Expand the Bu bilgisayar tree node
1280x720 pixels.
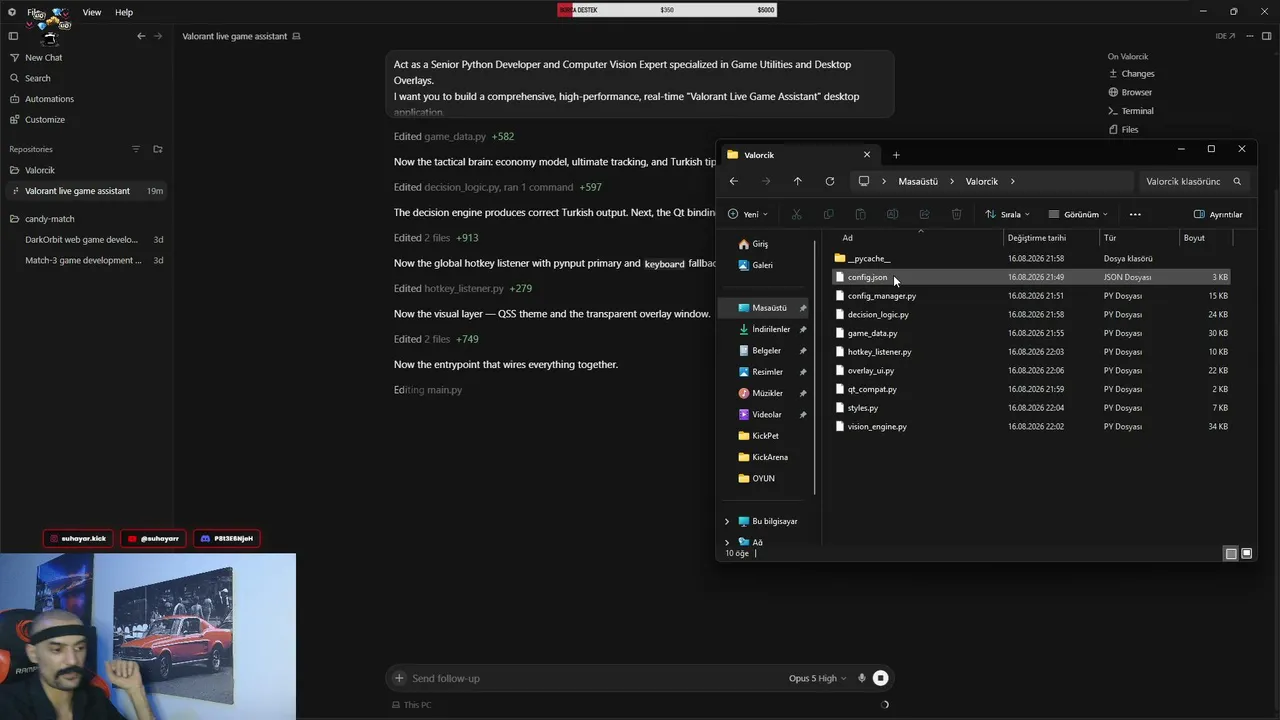(x=727, y=521)
